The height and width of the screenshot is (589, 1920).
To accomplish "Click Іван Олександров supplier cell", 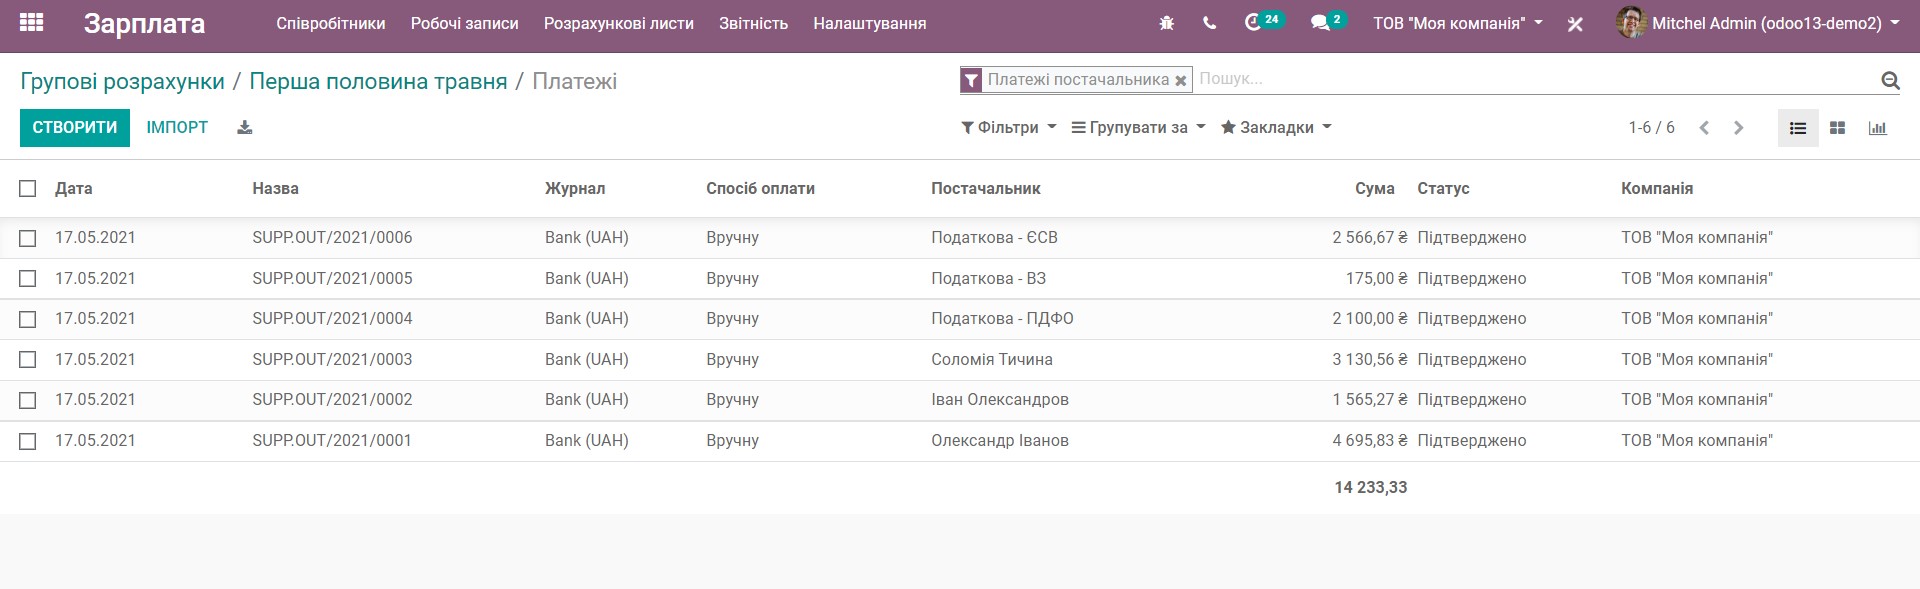I will coord(1000,400).
